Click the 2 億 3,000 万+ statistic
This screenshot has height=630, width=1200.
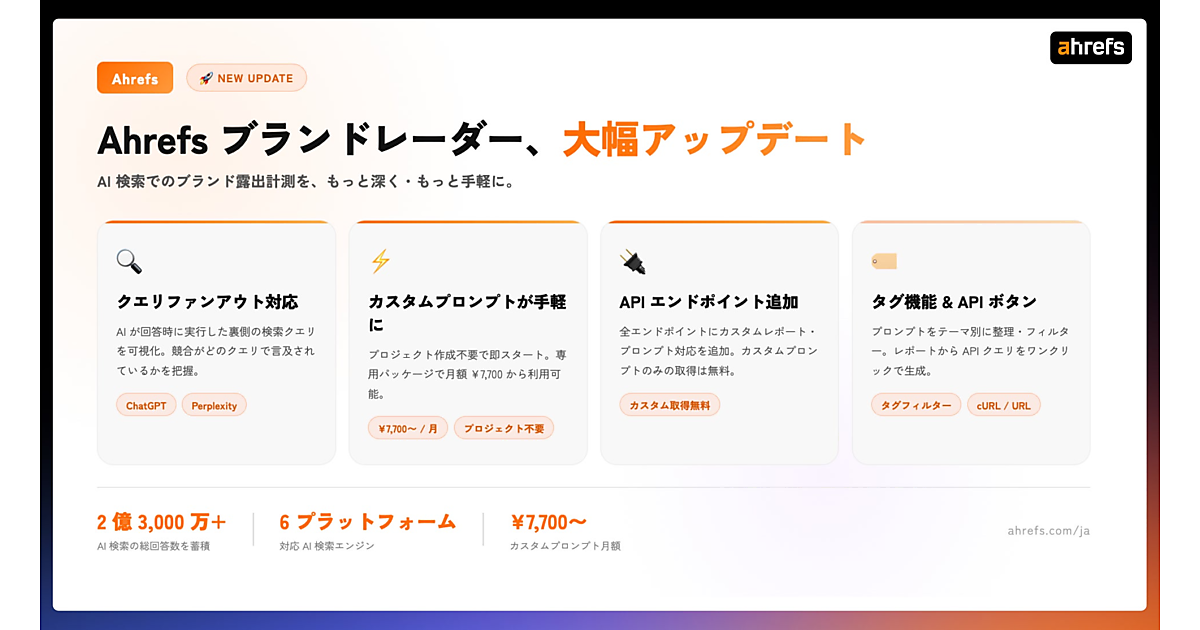pos(162,522)
